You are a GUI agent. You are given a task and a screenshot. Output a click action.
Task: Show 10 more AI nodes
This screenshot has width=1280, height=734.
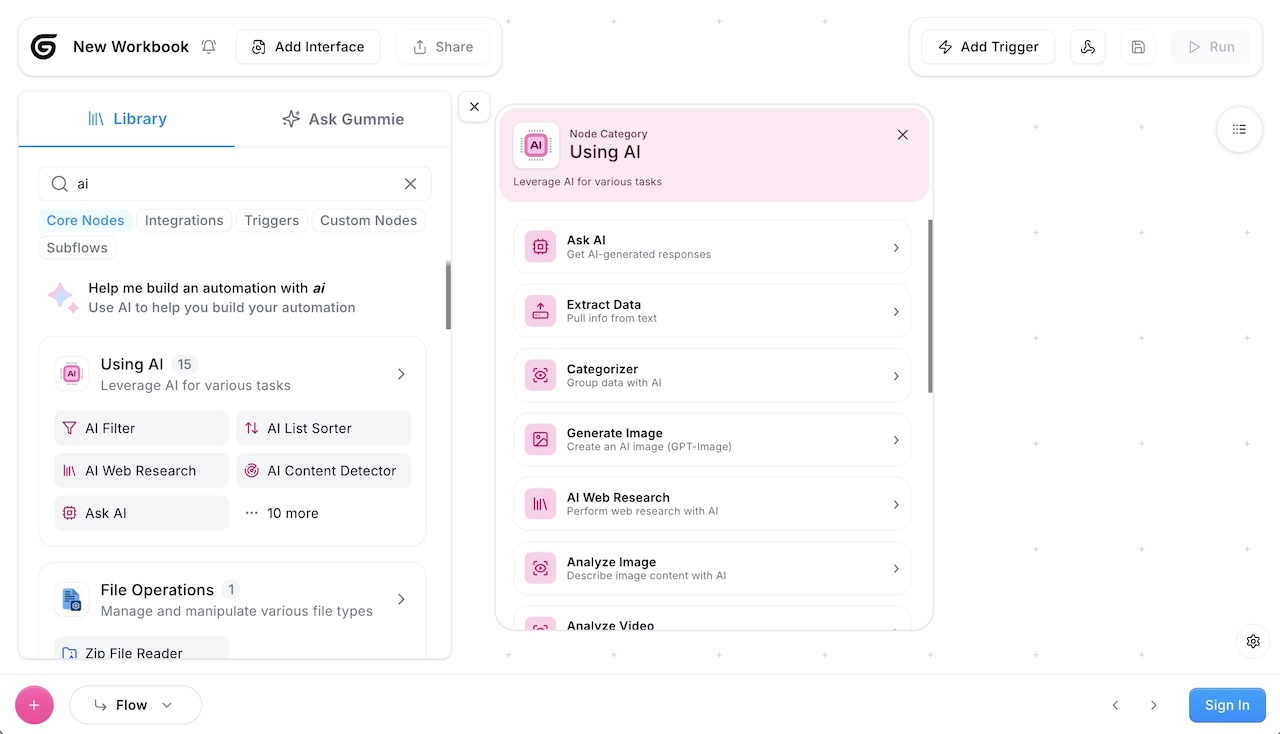tap(282, 513)
